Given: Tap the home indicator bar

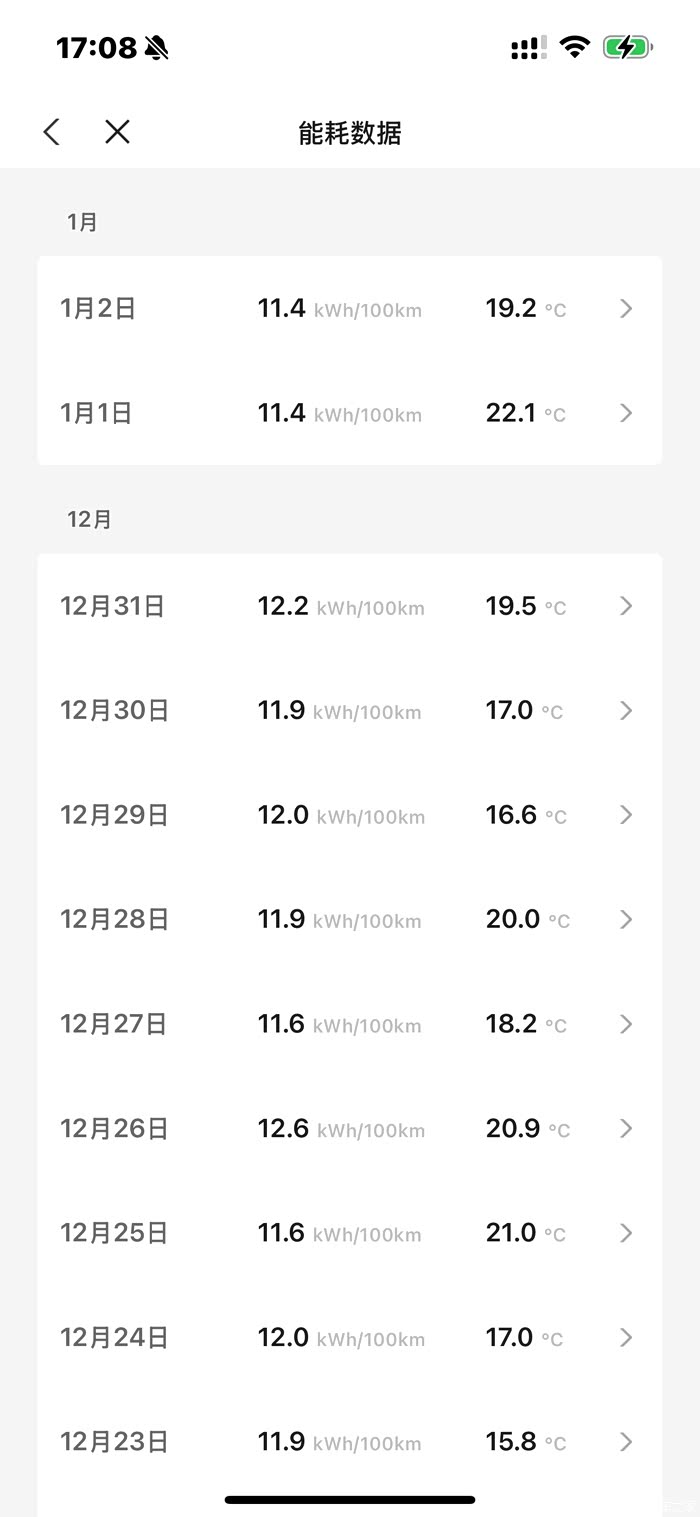Looking at the screenshot, I should pyautogui.click(x=350, y=1499).
